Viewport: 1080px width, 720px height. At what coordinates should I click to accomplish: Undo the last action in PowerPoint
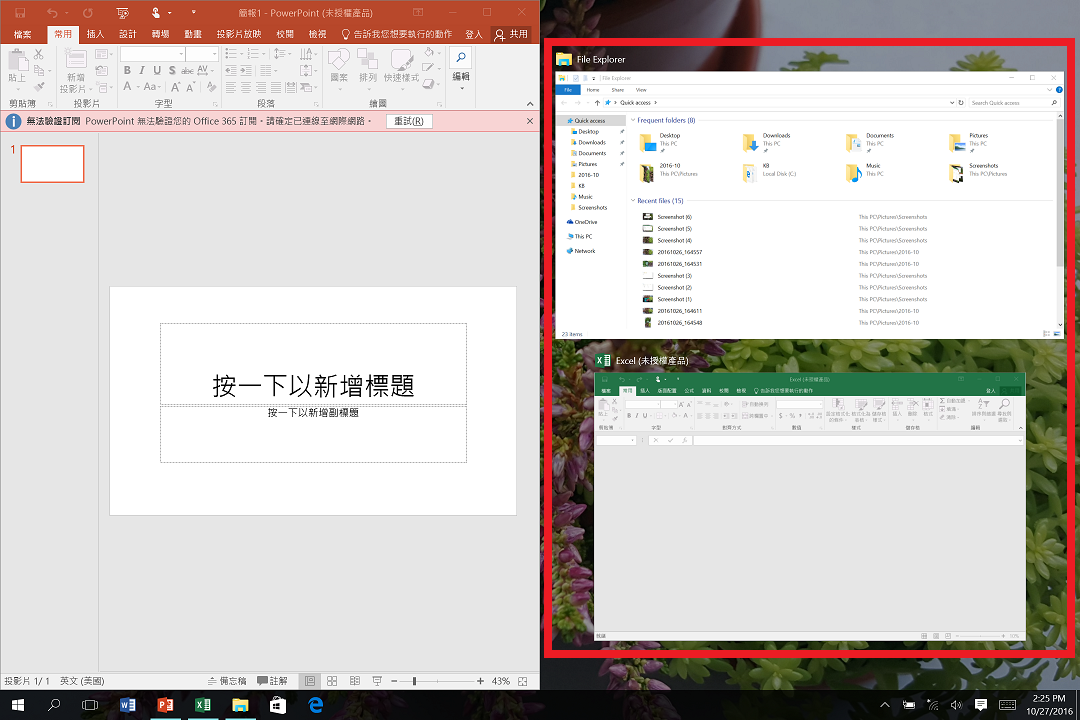point(52,12)
